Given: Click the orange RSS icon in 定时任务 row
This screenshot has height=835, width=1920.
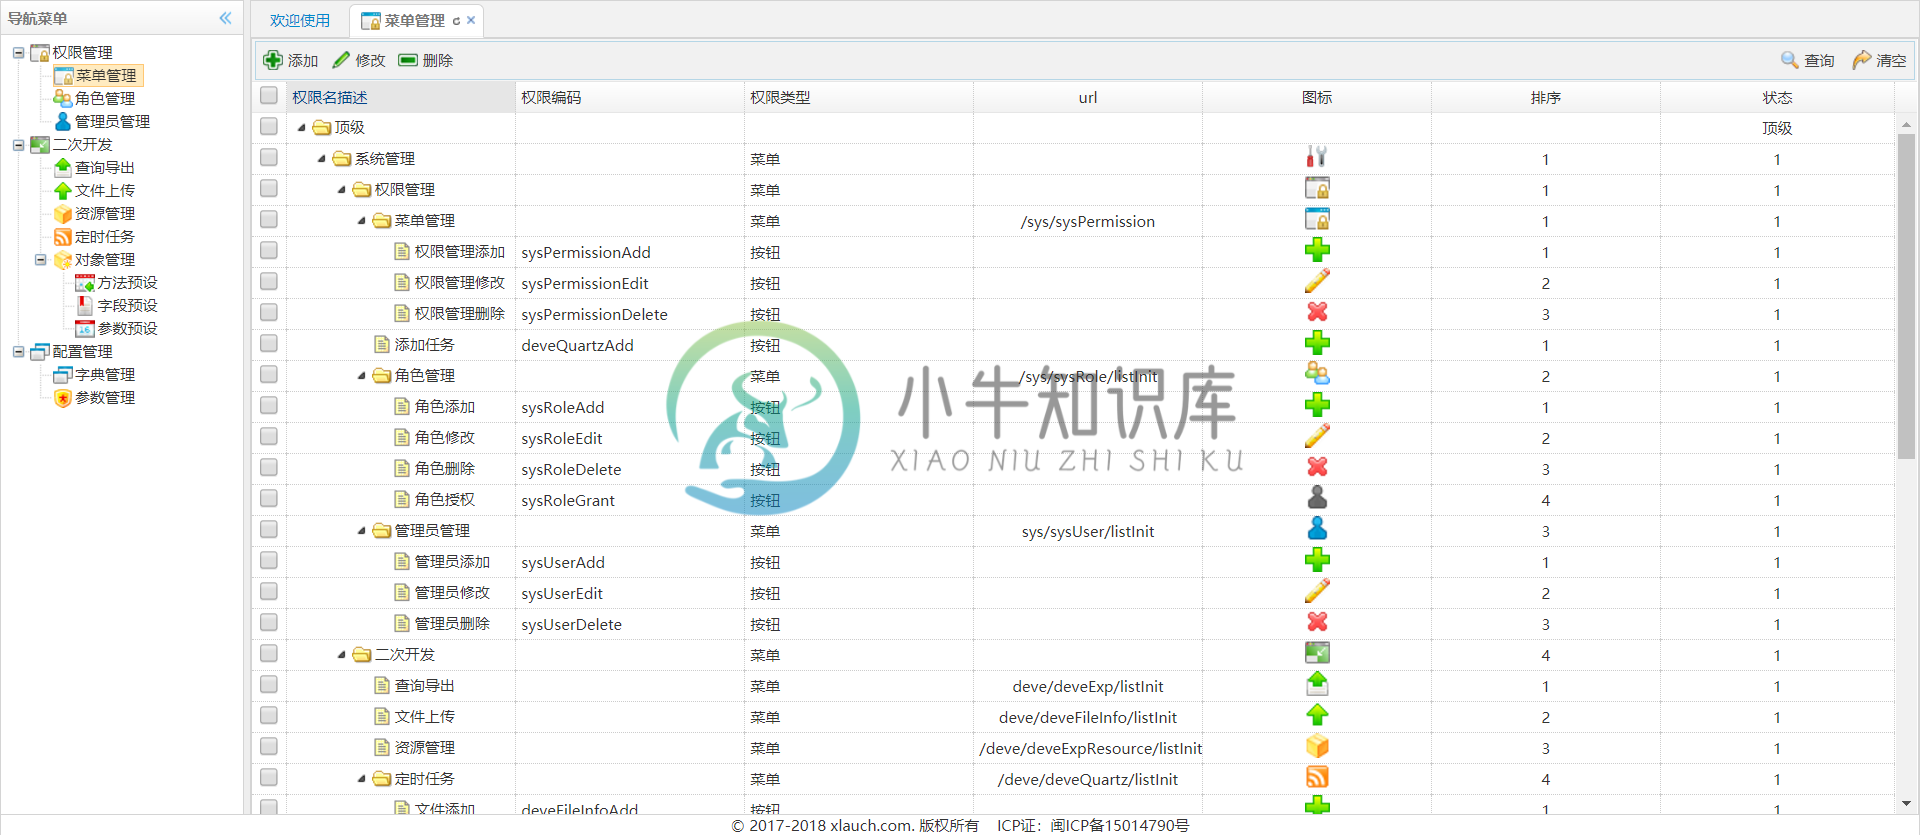Looking at the screenshot, I should (1317, 778).
